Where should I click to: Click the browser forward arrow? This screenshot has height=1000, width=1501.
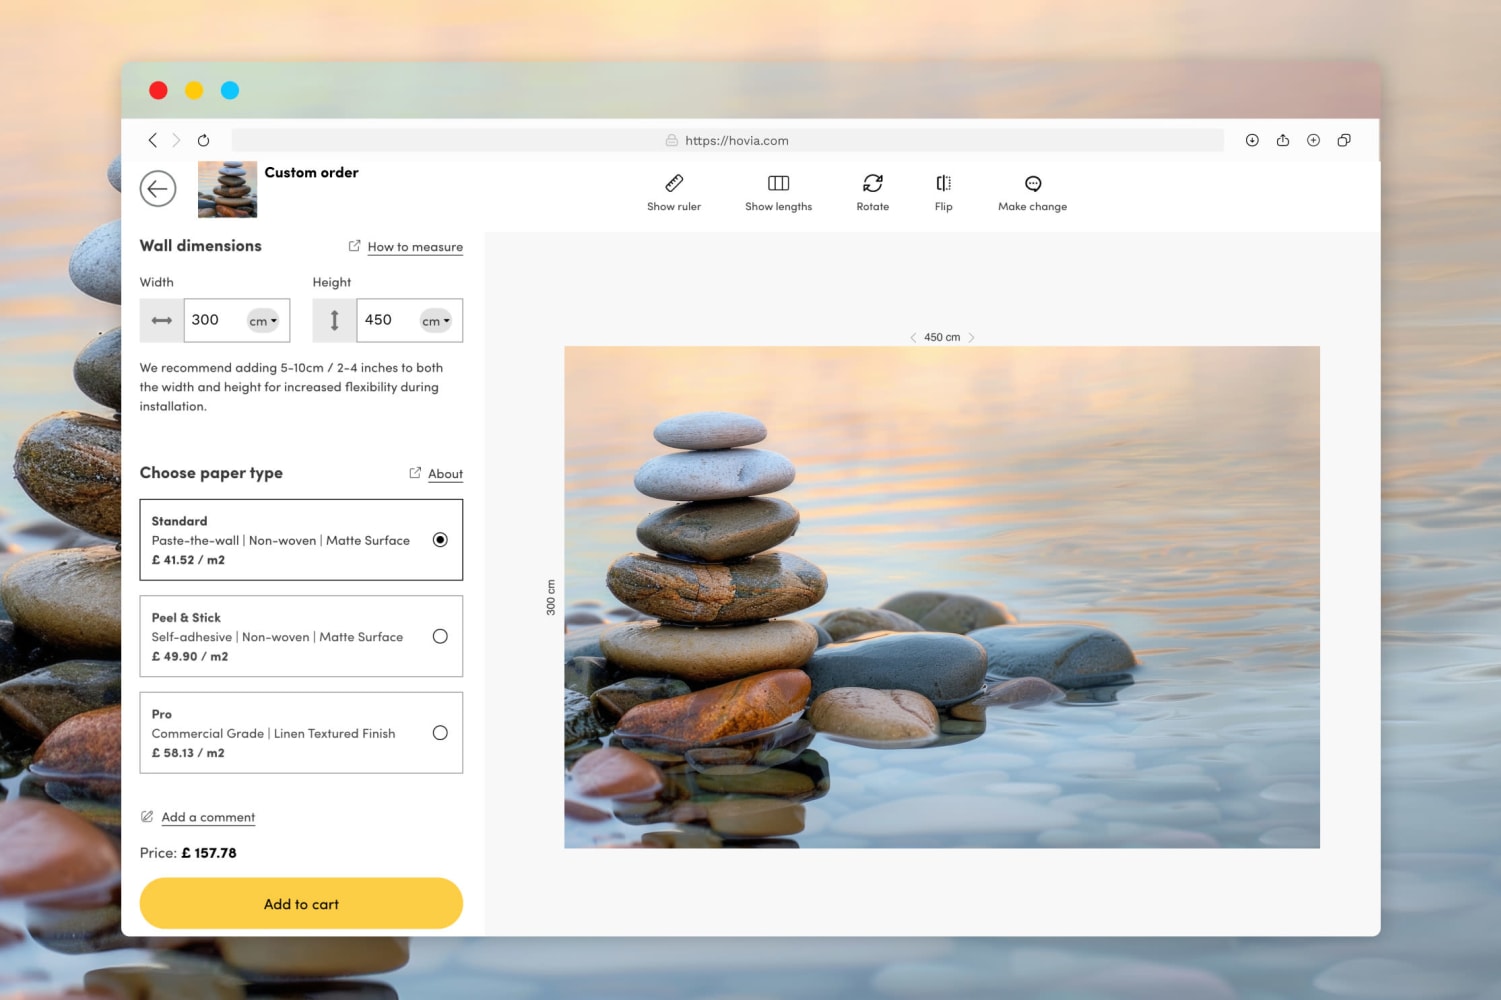(176, 140)
